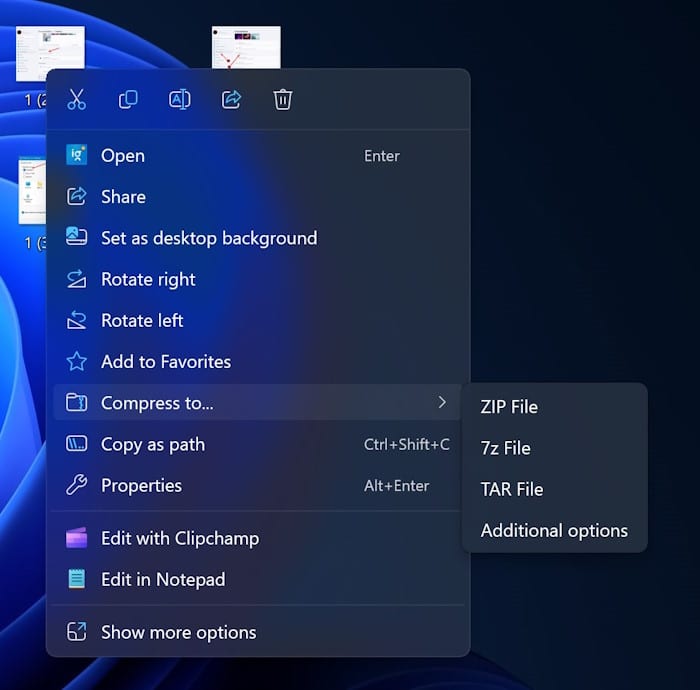Expand the Compress to submenu arrow
The image size is (700, 690).
coord(442,403)
